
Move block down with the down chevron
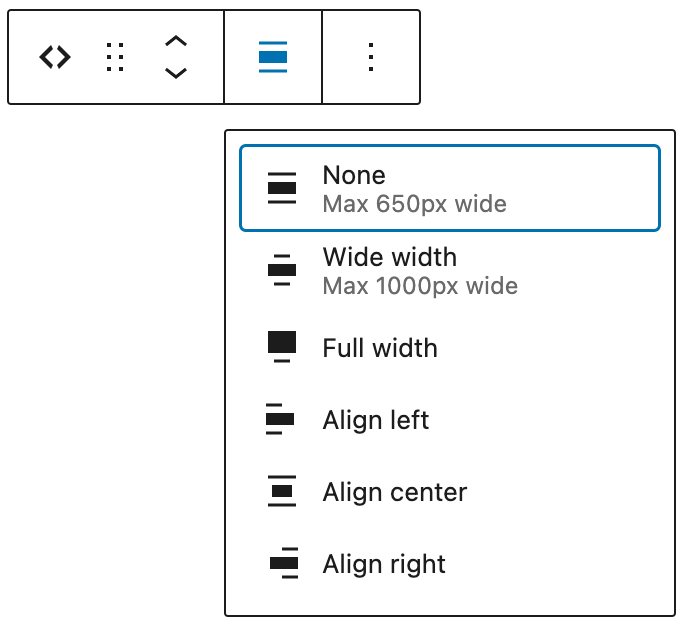[x=176, y=73]
